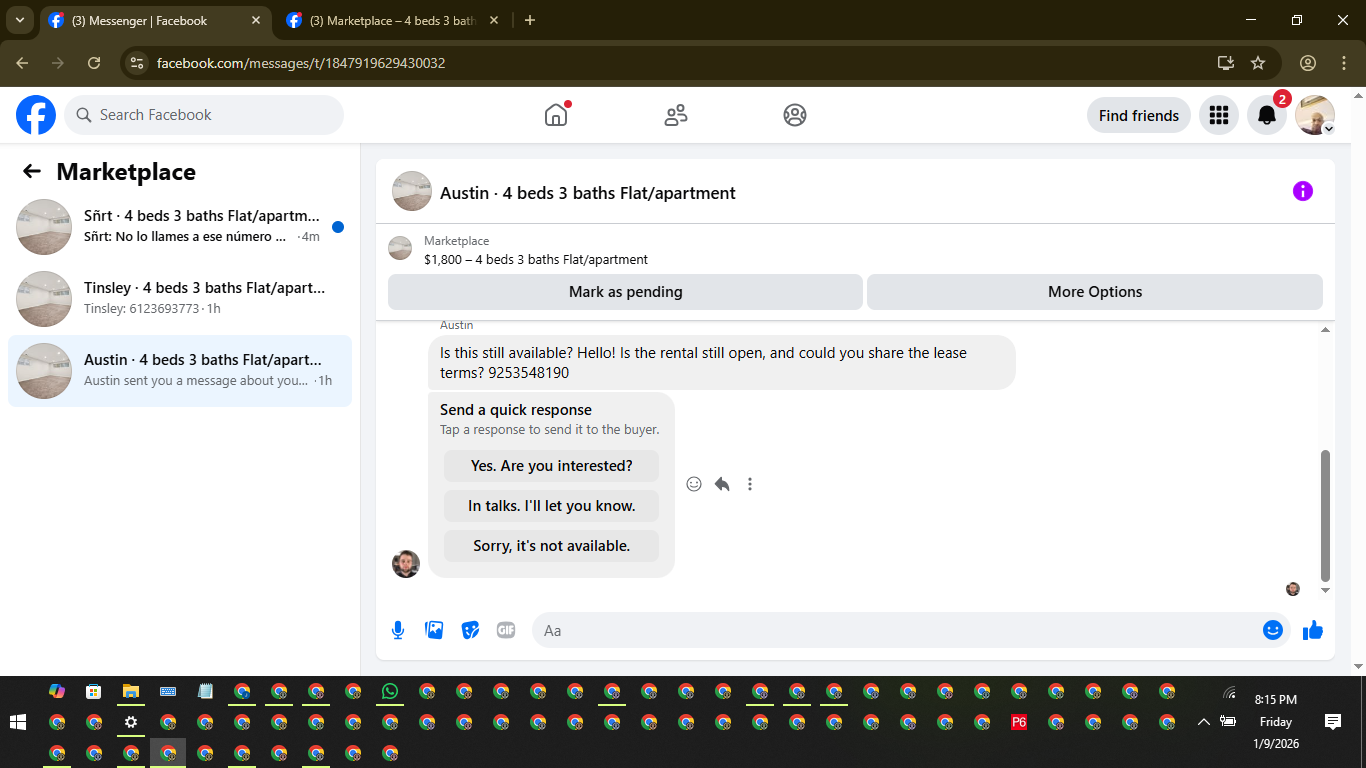Click the Search Facebook field
Viewport: 1366px width, 768px height.
[204, 115]
